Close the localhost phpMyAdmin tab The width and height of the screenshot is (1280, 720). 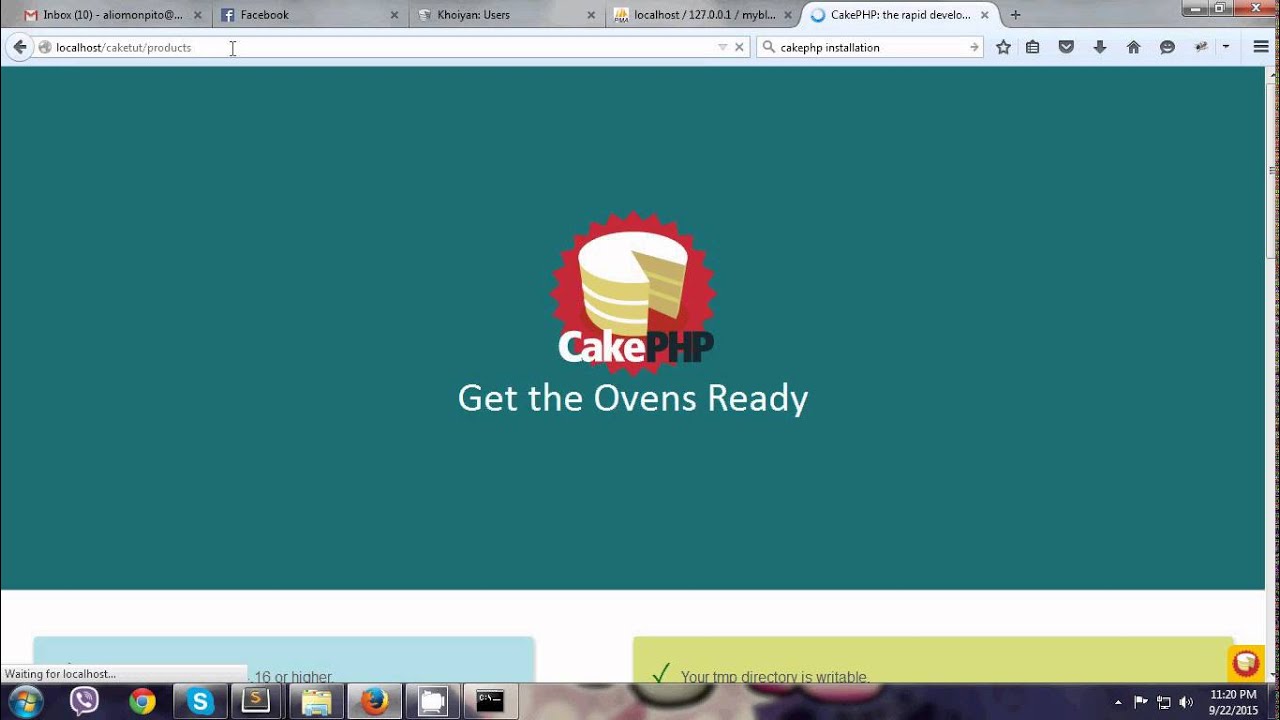point(788,15)
